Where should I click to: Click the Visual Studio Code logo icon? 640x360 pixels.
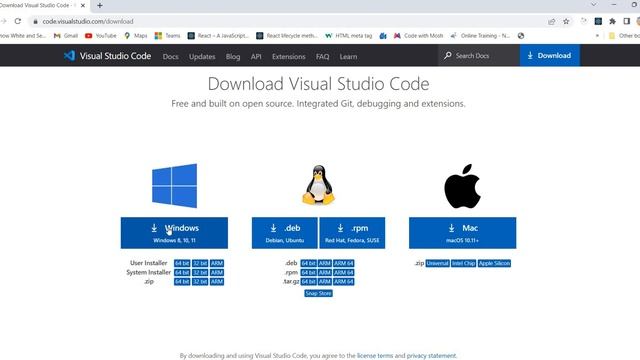click(x=69, y=56)
